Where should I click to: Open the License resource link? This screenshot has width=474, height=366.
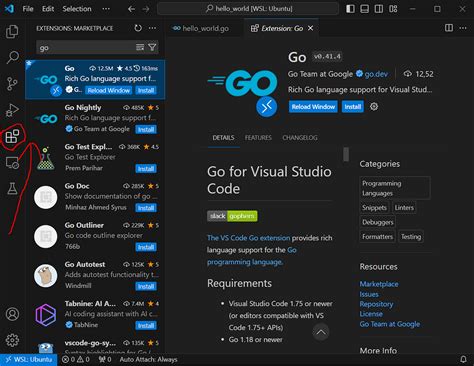[x=371, y=314]
